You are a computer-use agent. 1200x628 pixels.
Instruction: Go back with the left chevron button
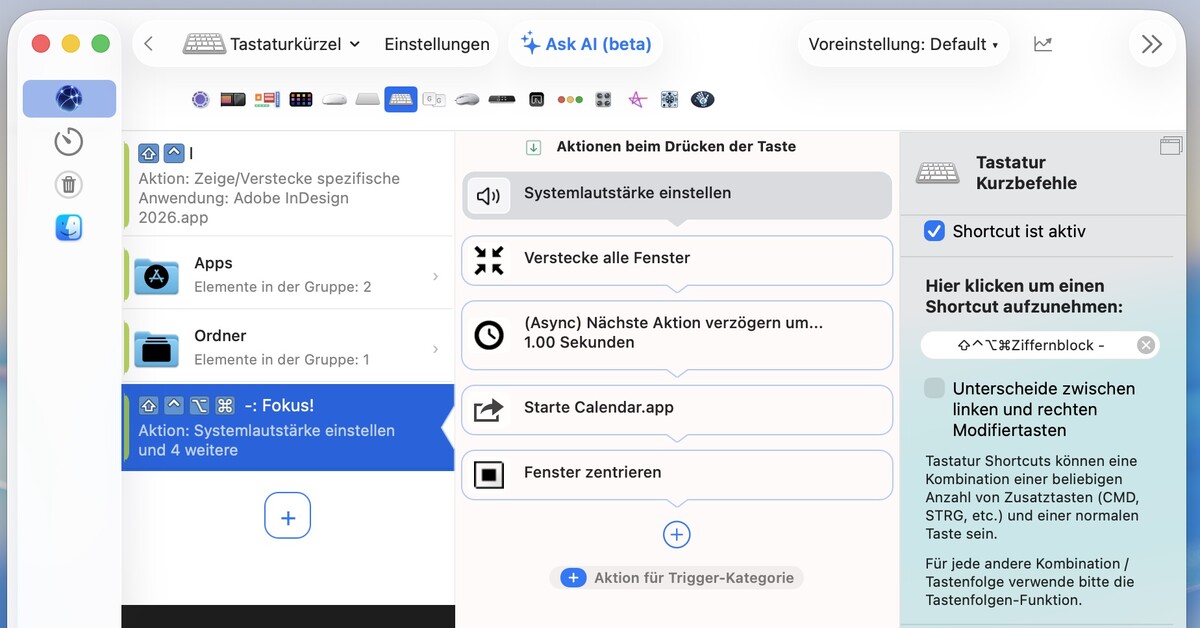pyautogui.click(x=148, y=44)
